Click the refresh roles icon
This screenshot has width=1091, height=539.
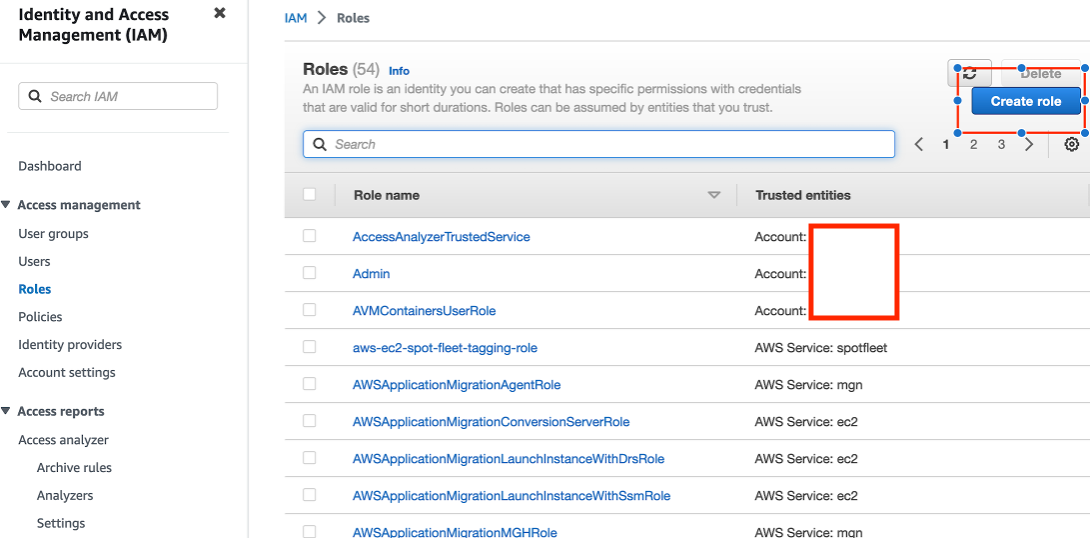[x=969, y=73]
